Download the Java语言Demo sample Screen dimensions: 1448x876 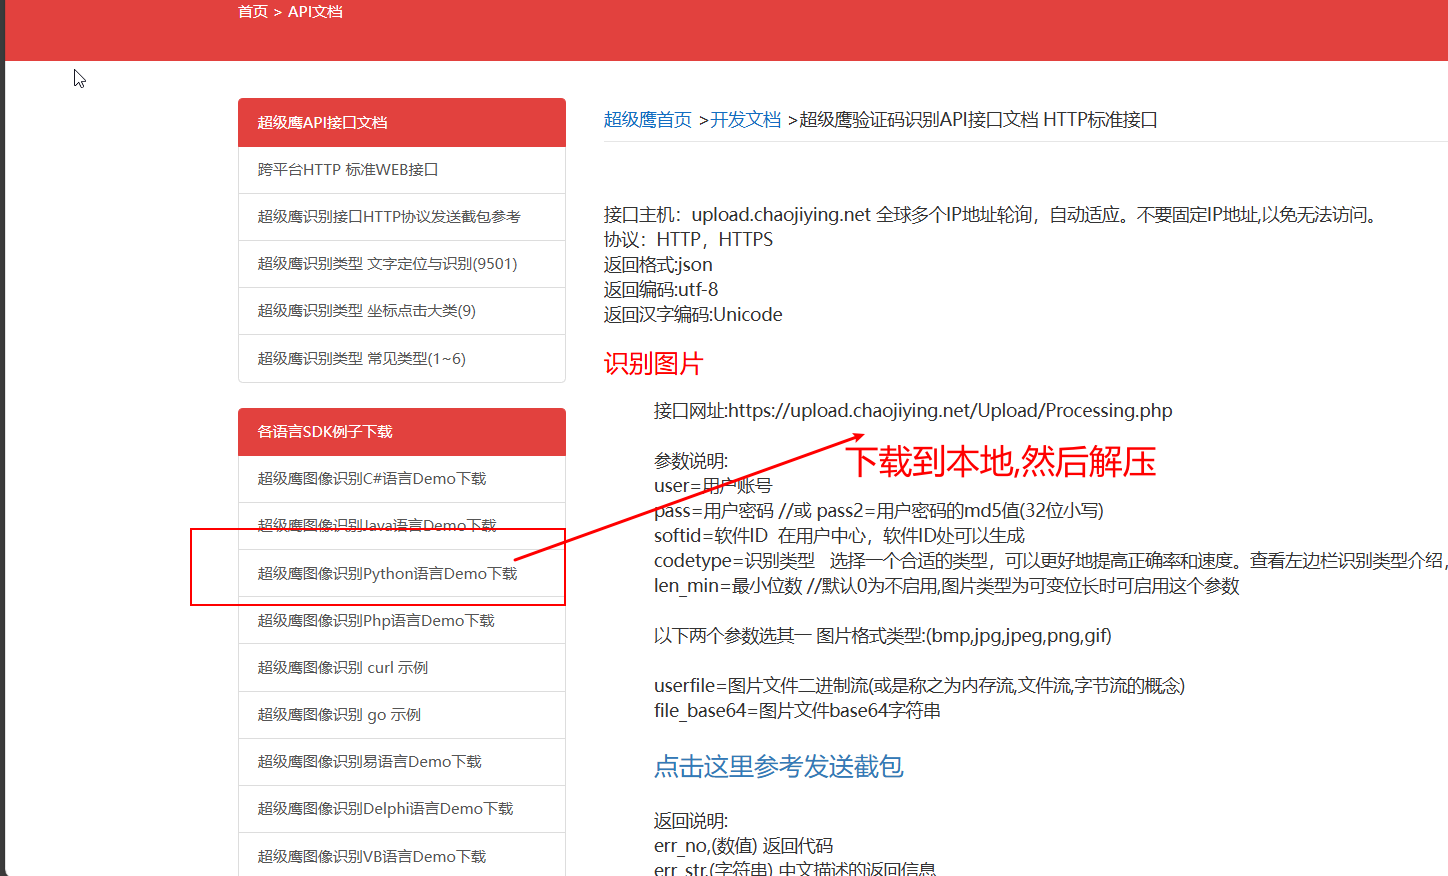click(376, 526)
